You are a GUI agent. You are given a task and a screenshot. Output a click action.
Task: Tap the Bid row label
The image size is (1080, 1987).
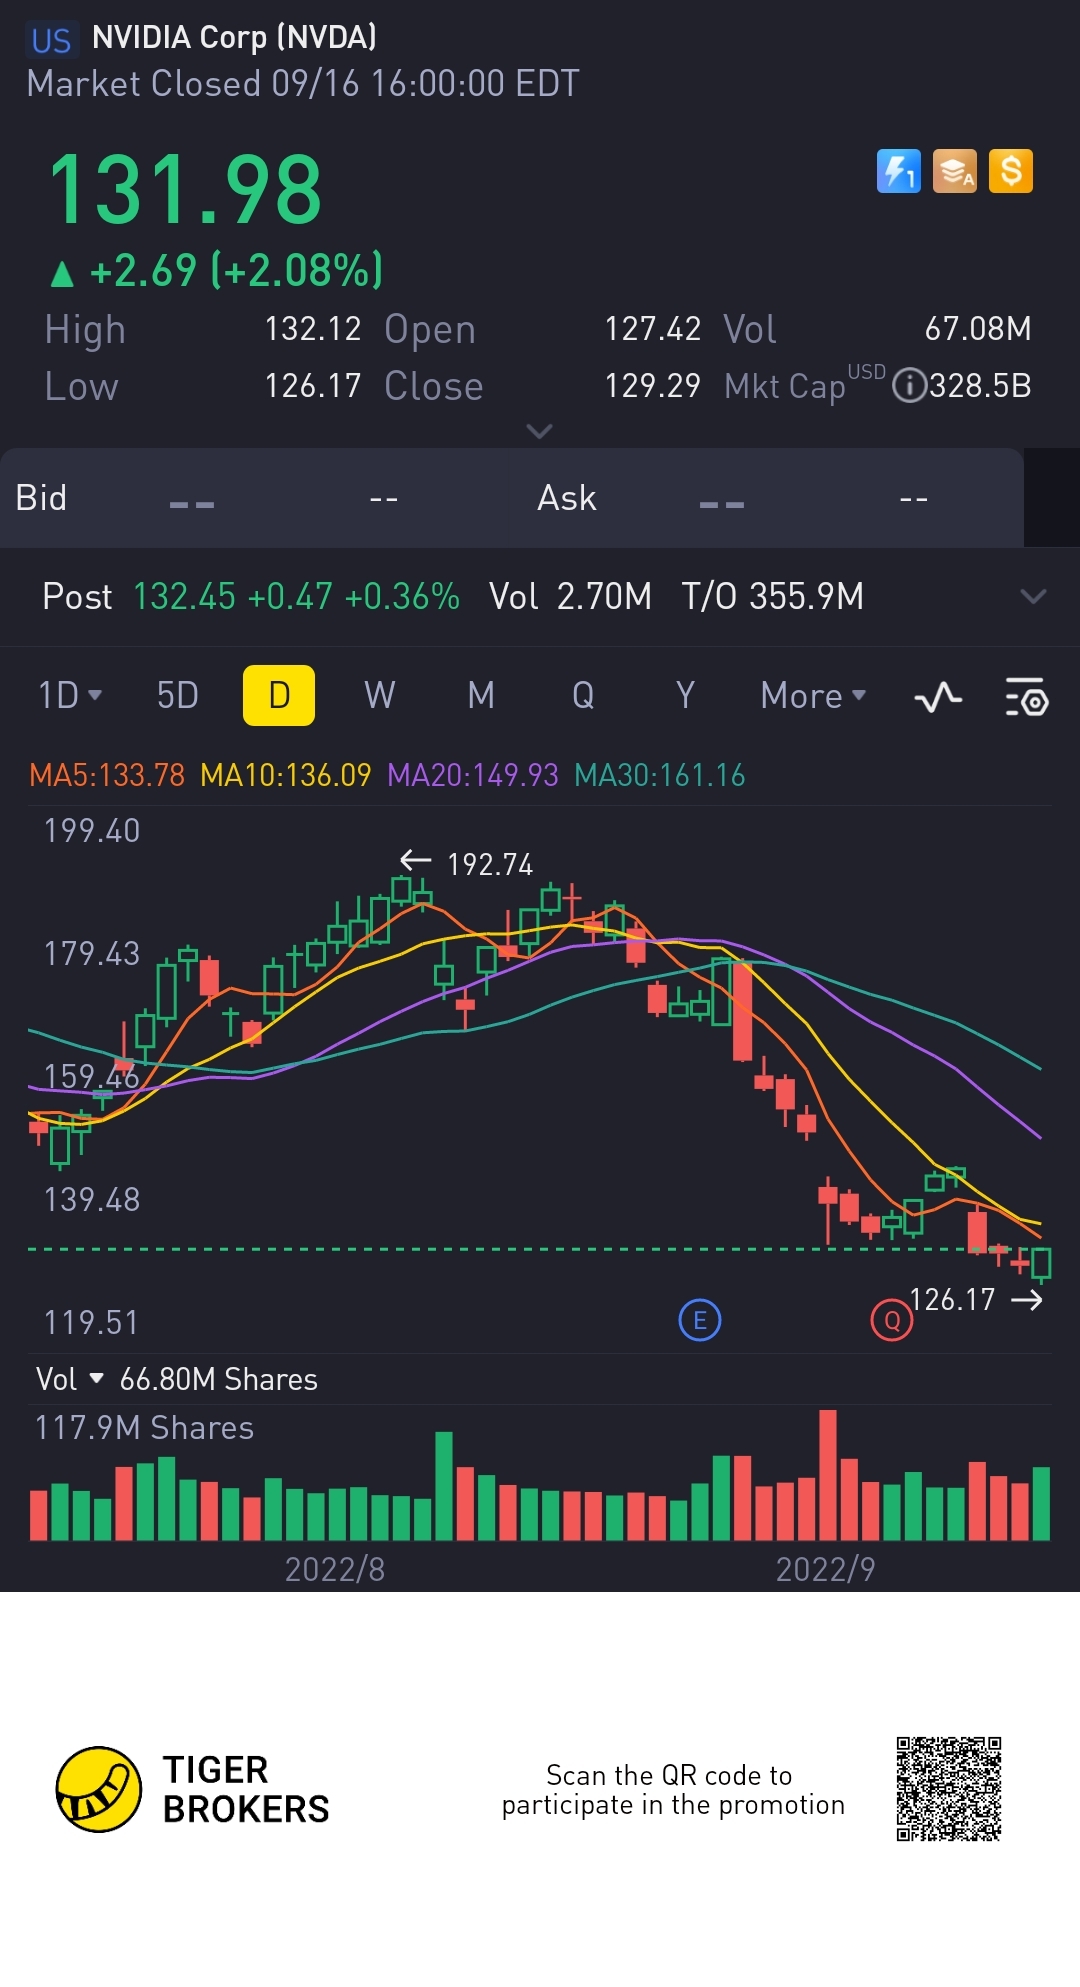41,498
